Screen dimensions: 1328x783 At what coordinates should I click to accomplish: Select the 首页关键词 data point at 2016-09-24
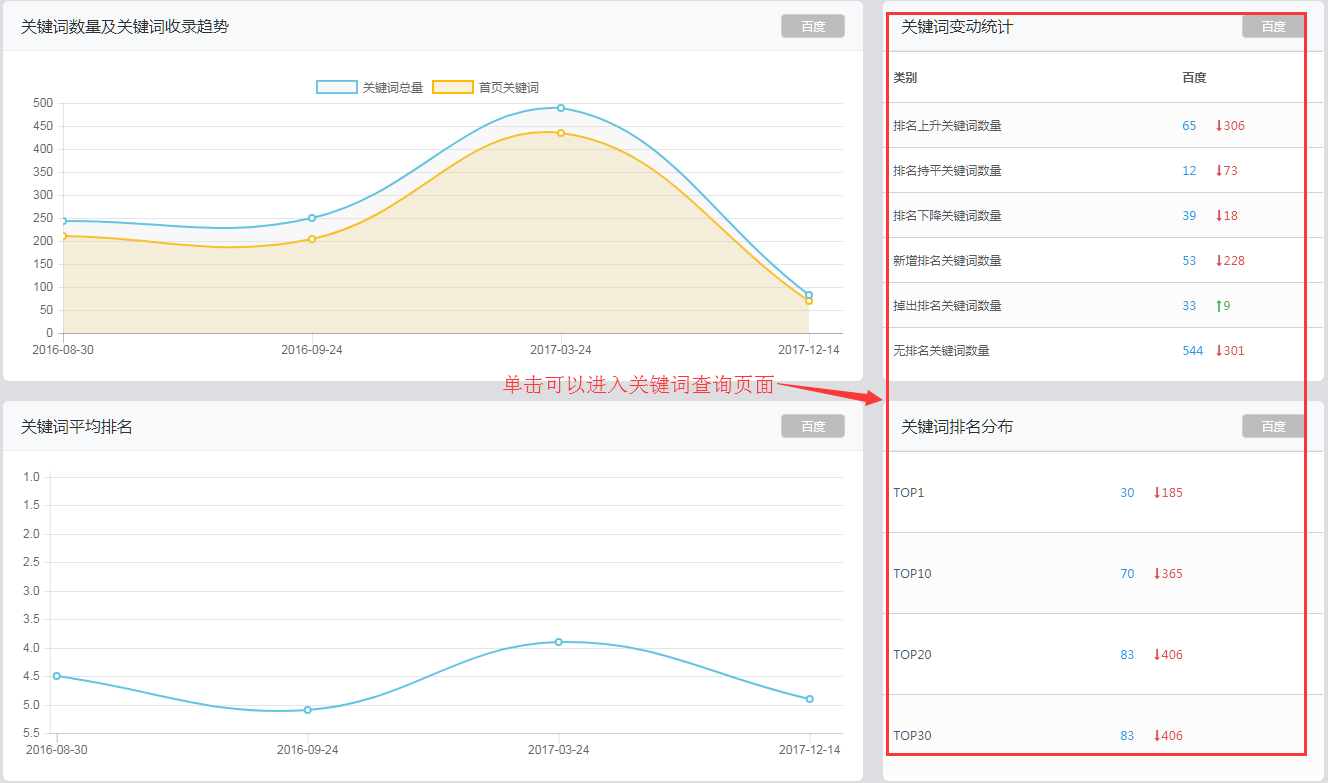(x=312, y=239)
